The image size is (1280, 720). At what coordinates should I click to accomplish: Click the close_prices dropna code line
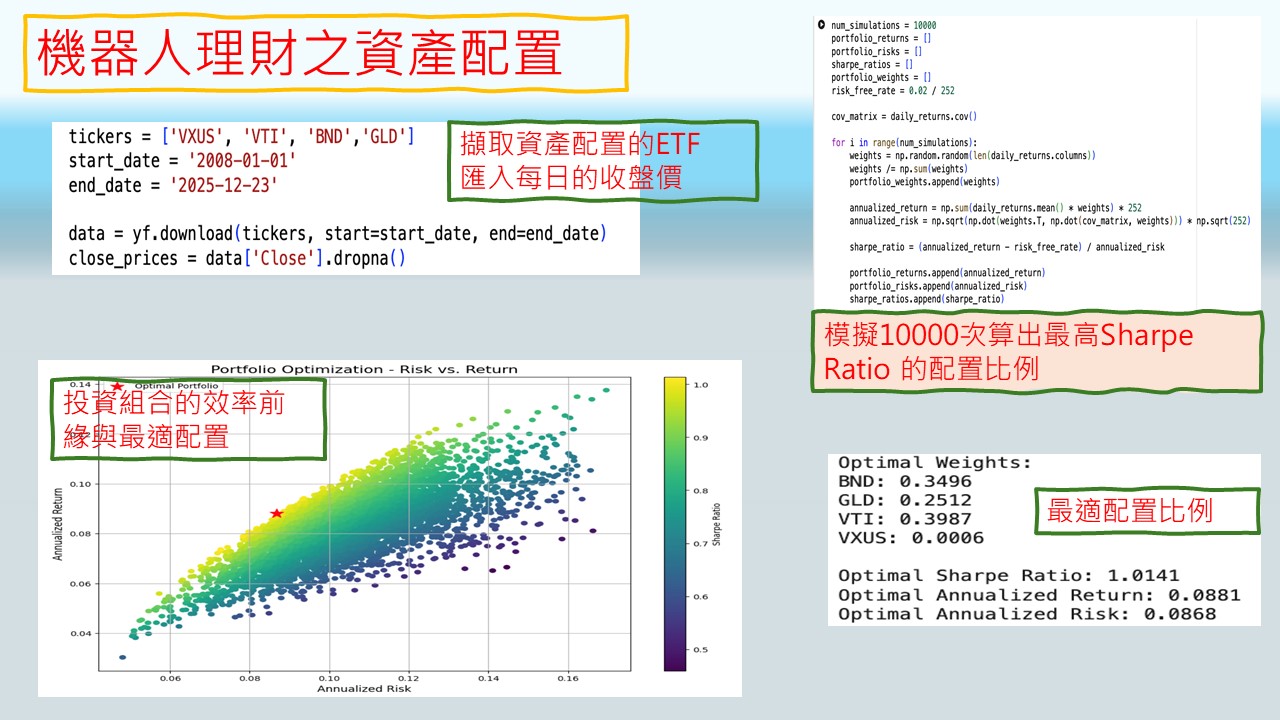point(237,258)
